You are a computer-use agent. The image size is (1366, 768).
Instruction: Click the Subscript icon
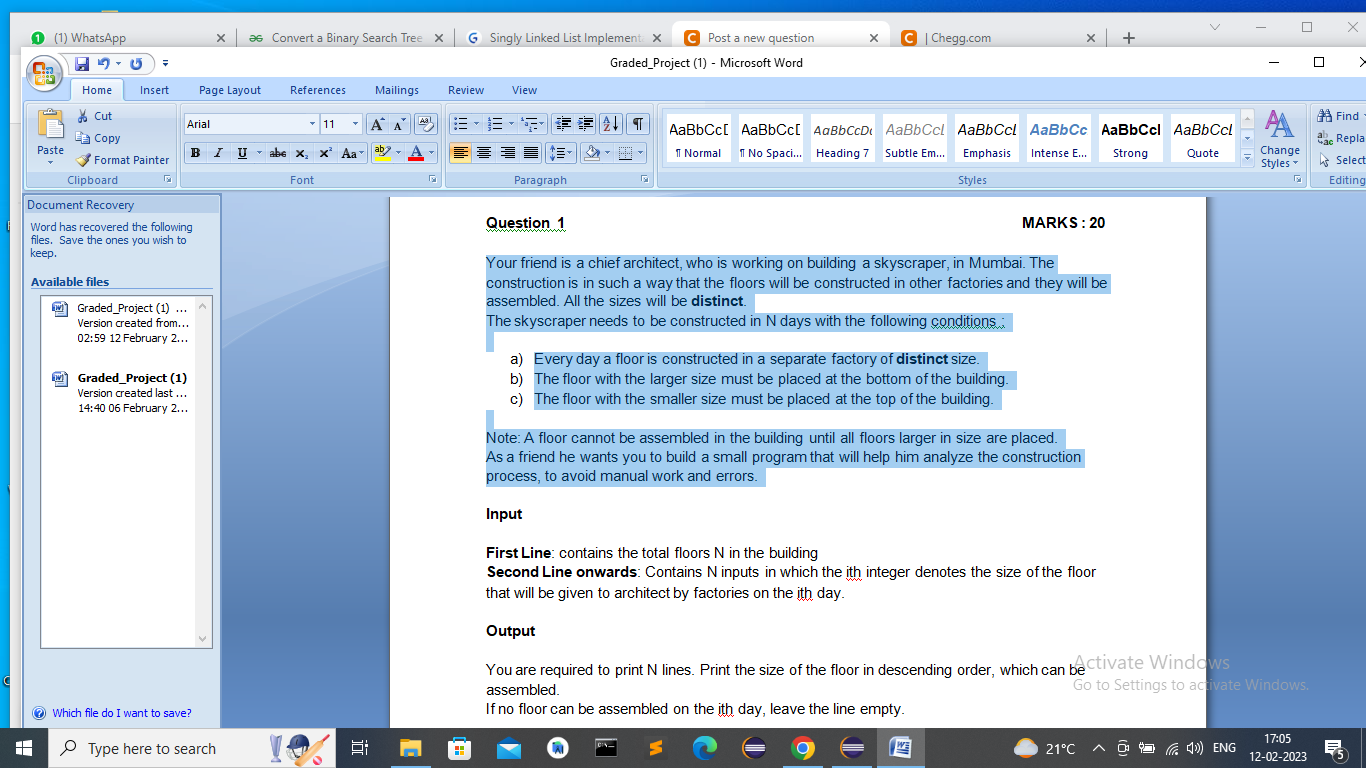click(302, 153)
